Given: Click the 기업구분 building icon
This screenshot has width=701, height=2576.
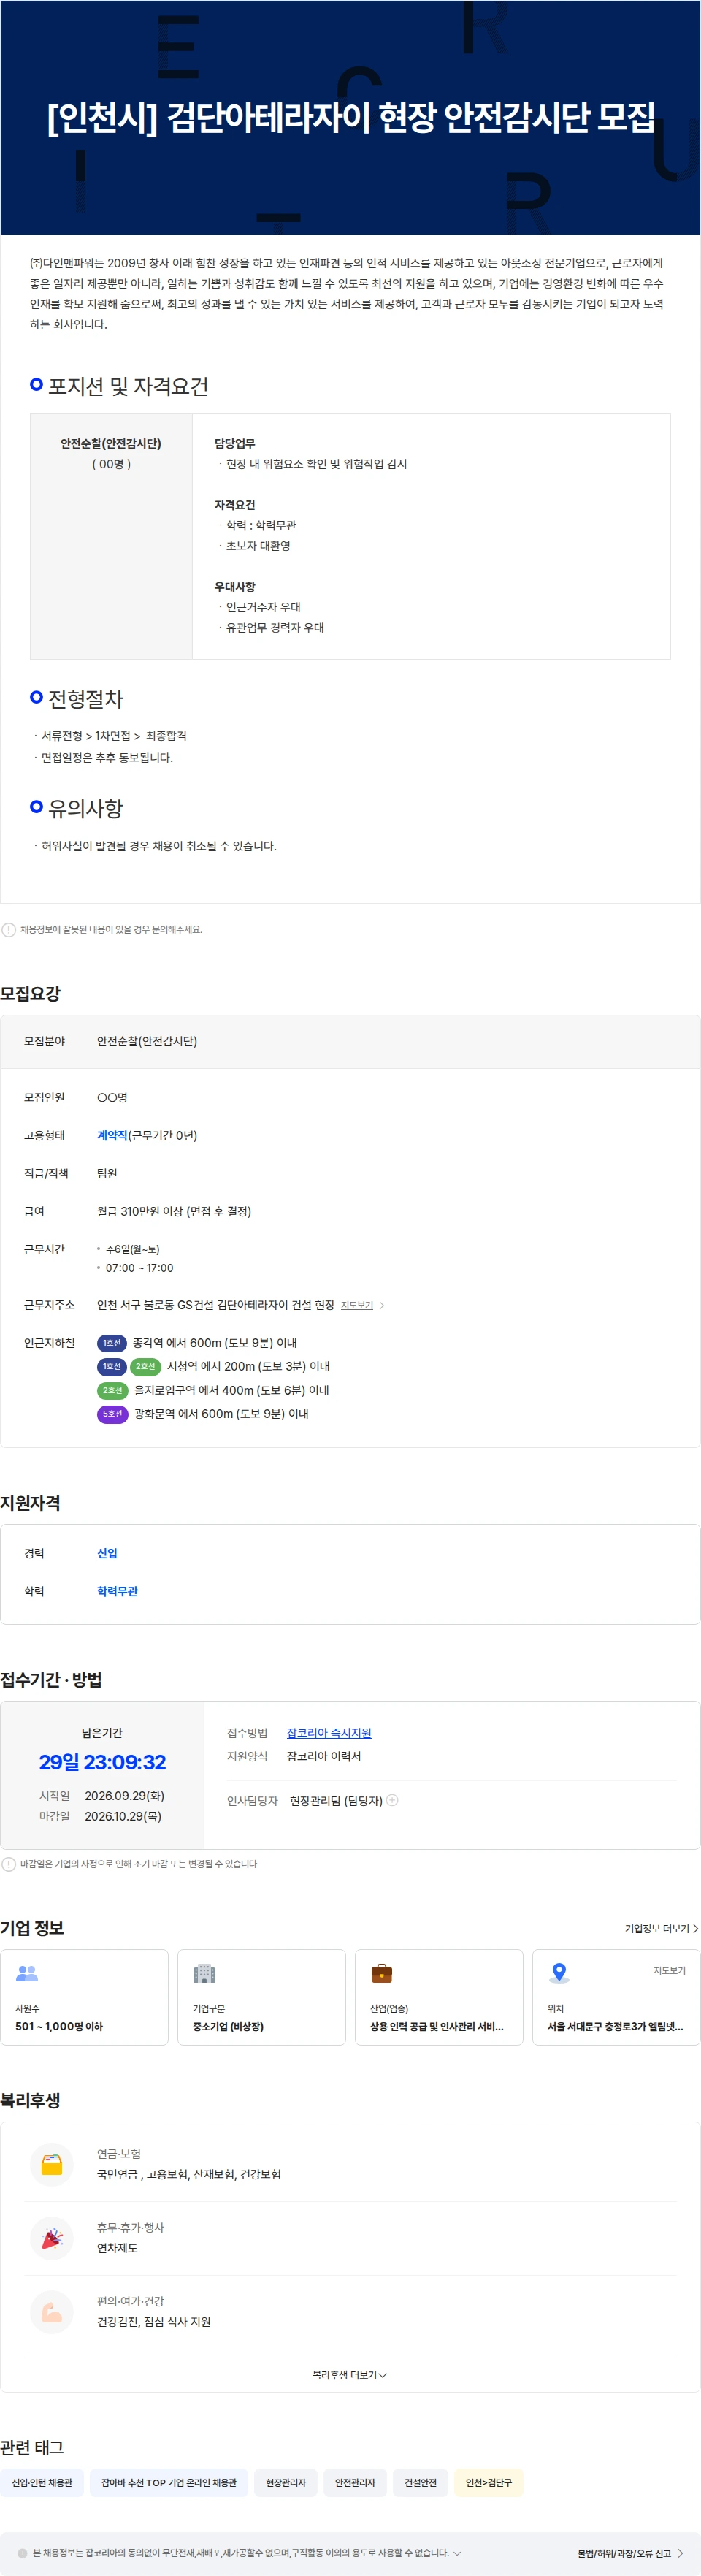Looking at the screenshot, I should [x=204, y=1973].
